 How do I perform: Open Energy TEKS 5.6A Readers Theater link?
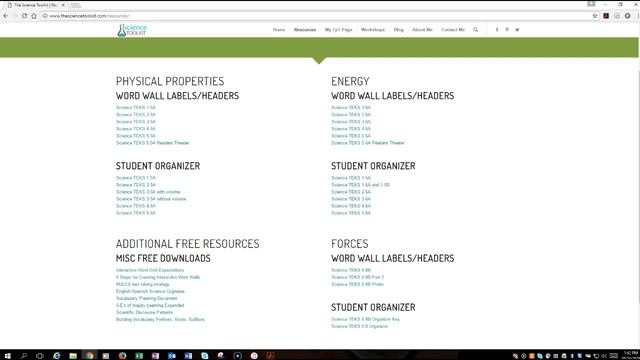368,143
